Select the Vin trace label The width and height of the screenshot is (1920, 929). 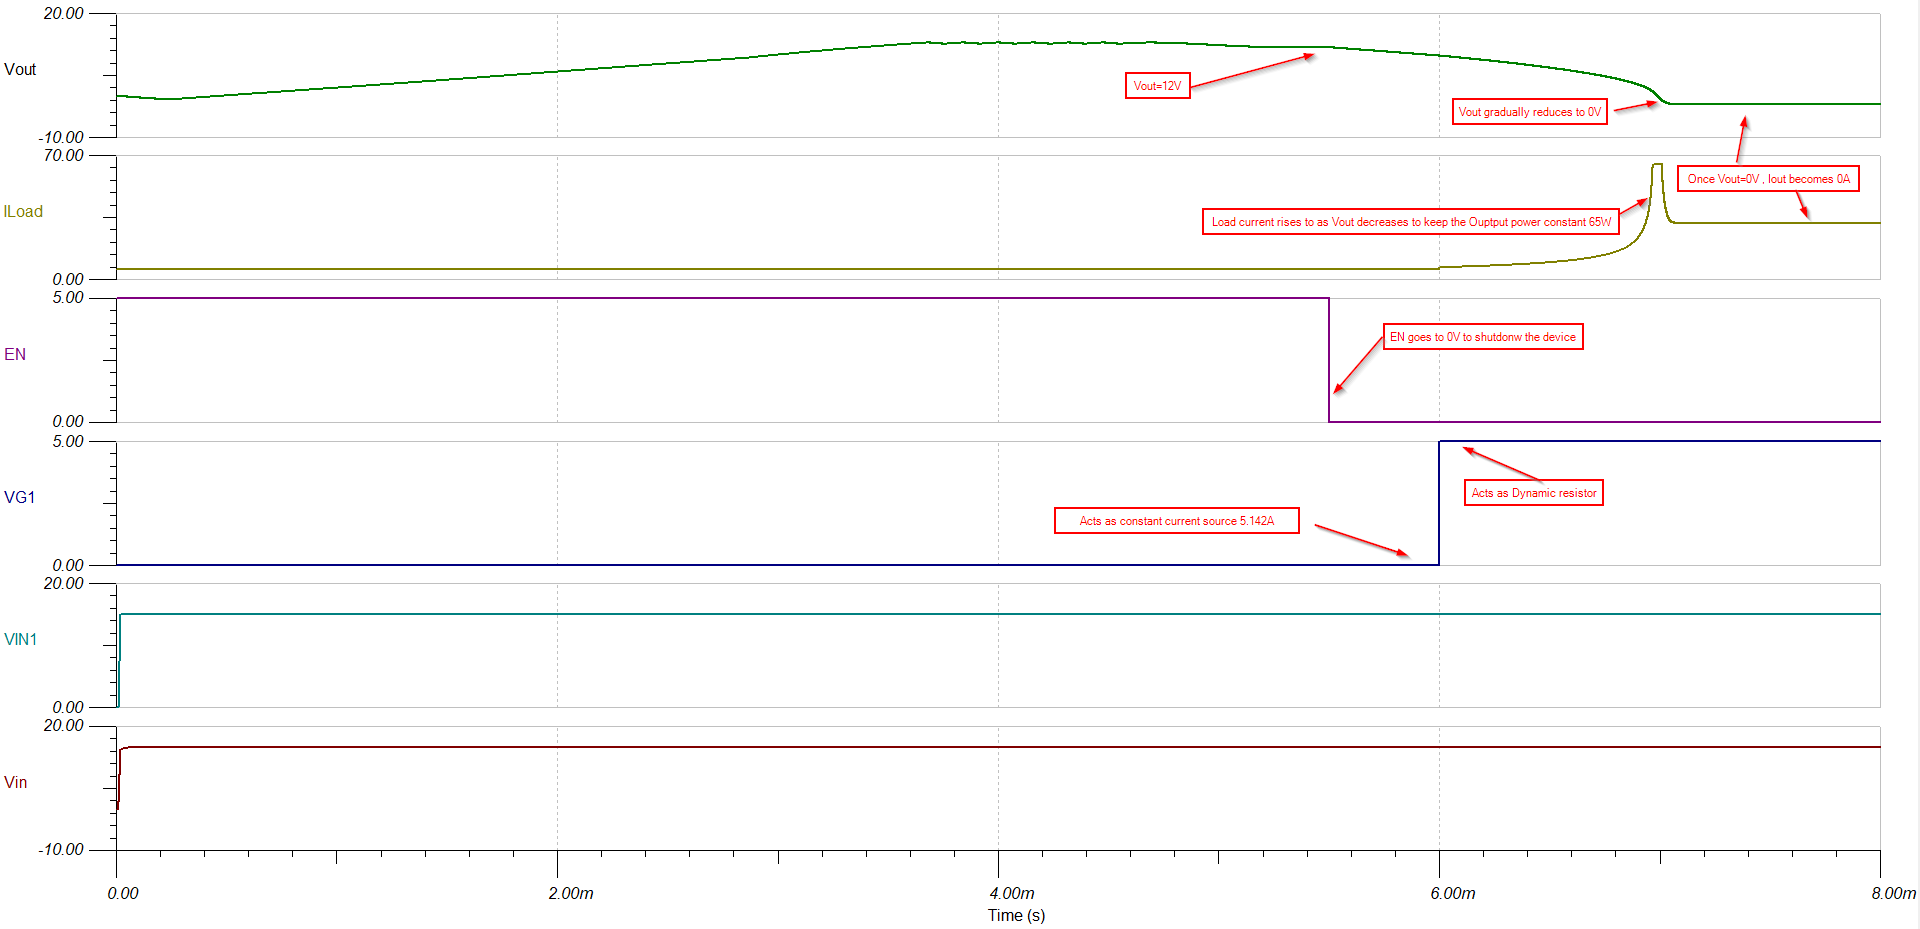click(15, 782)
